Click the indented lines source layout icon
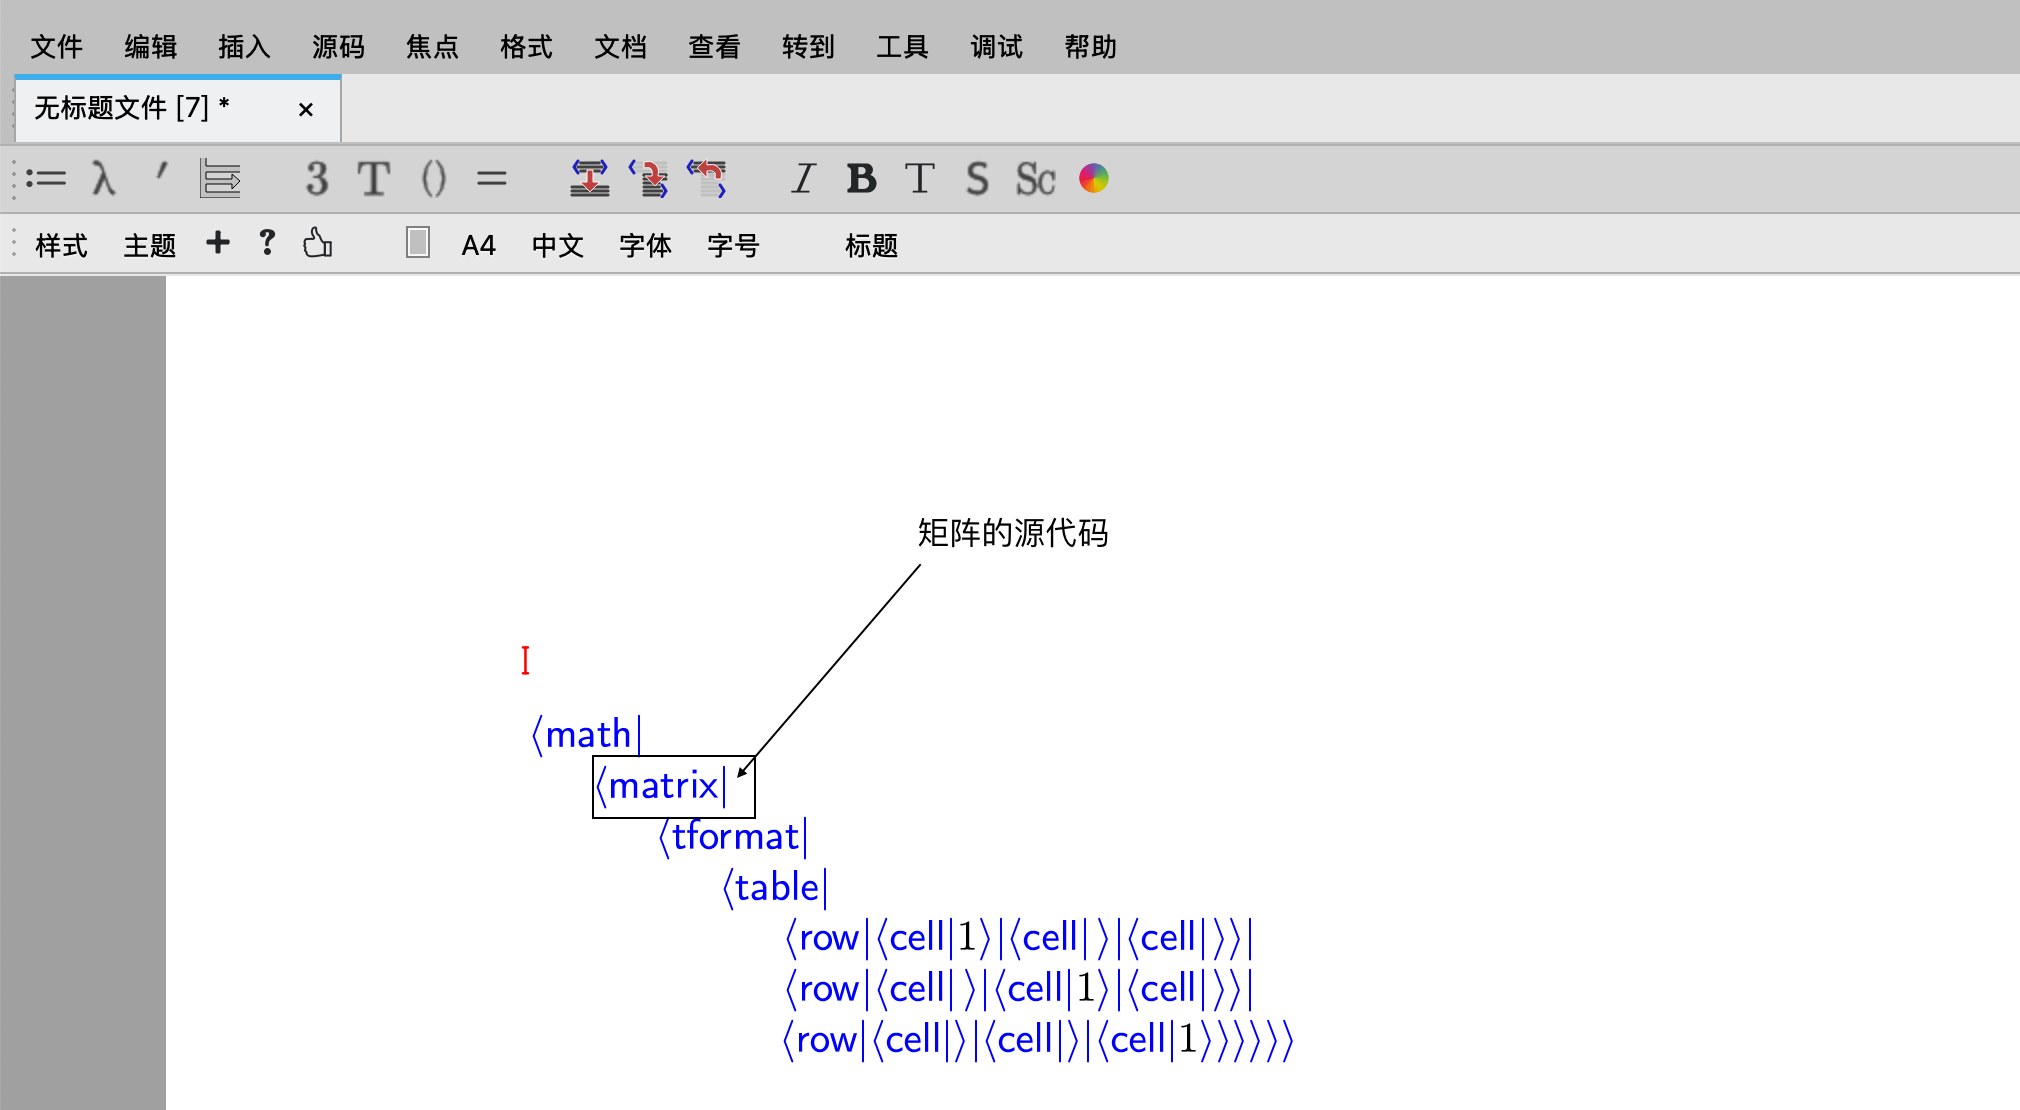The image size is (2020, 1110). click(x=220, y=179)
